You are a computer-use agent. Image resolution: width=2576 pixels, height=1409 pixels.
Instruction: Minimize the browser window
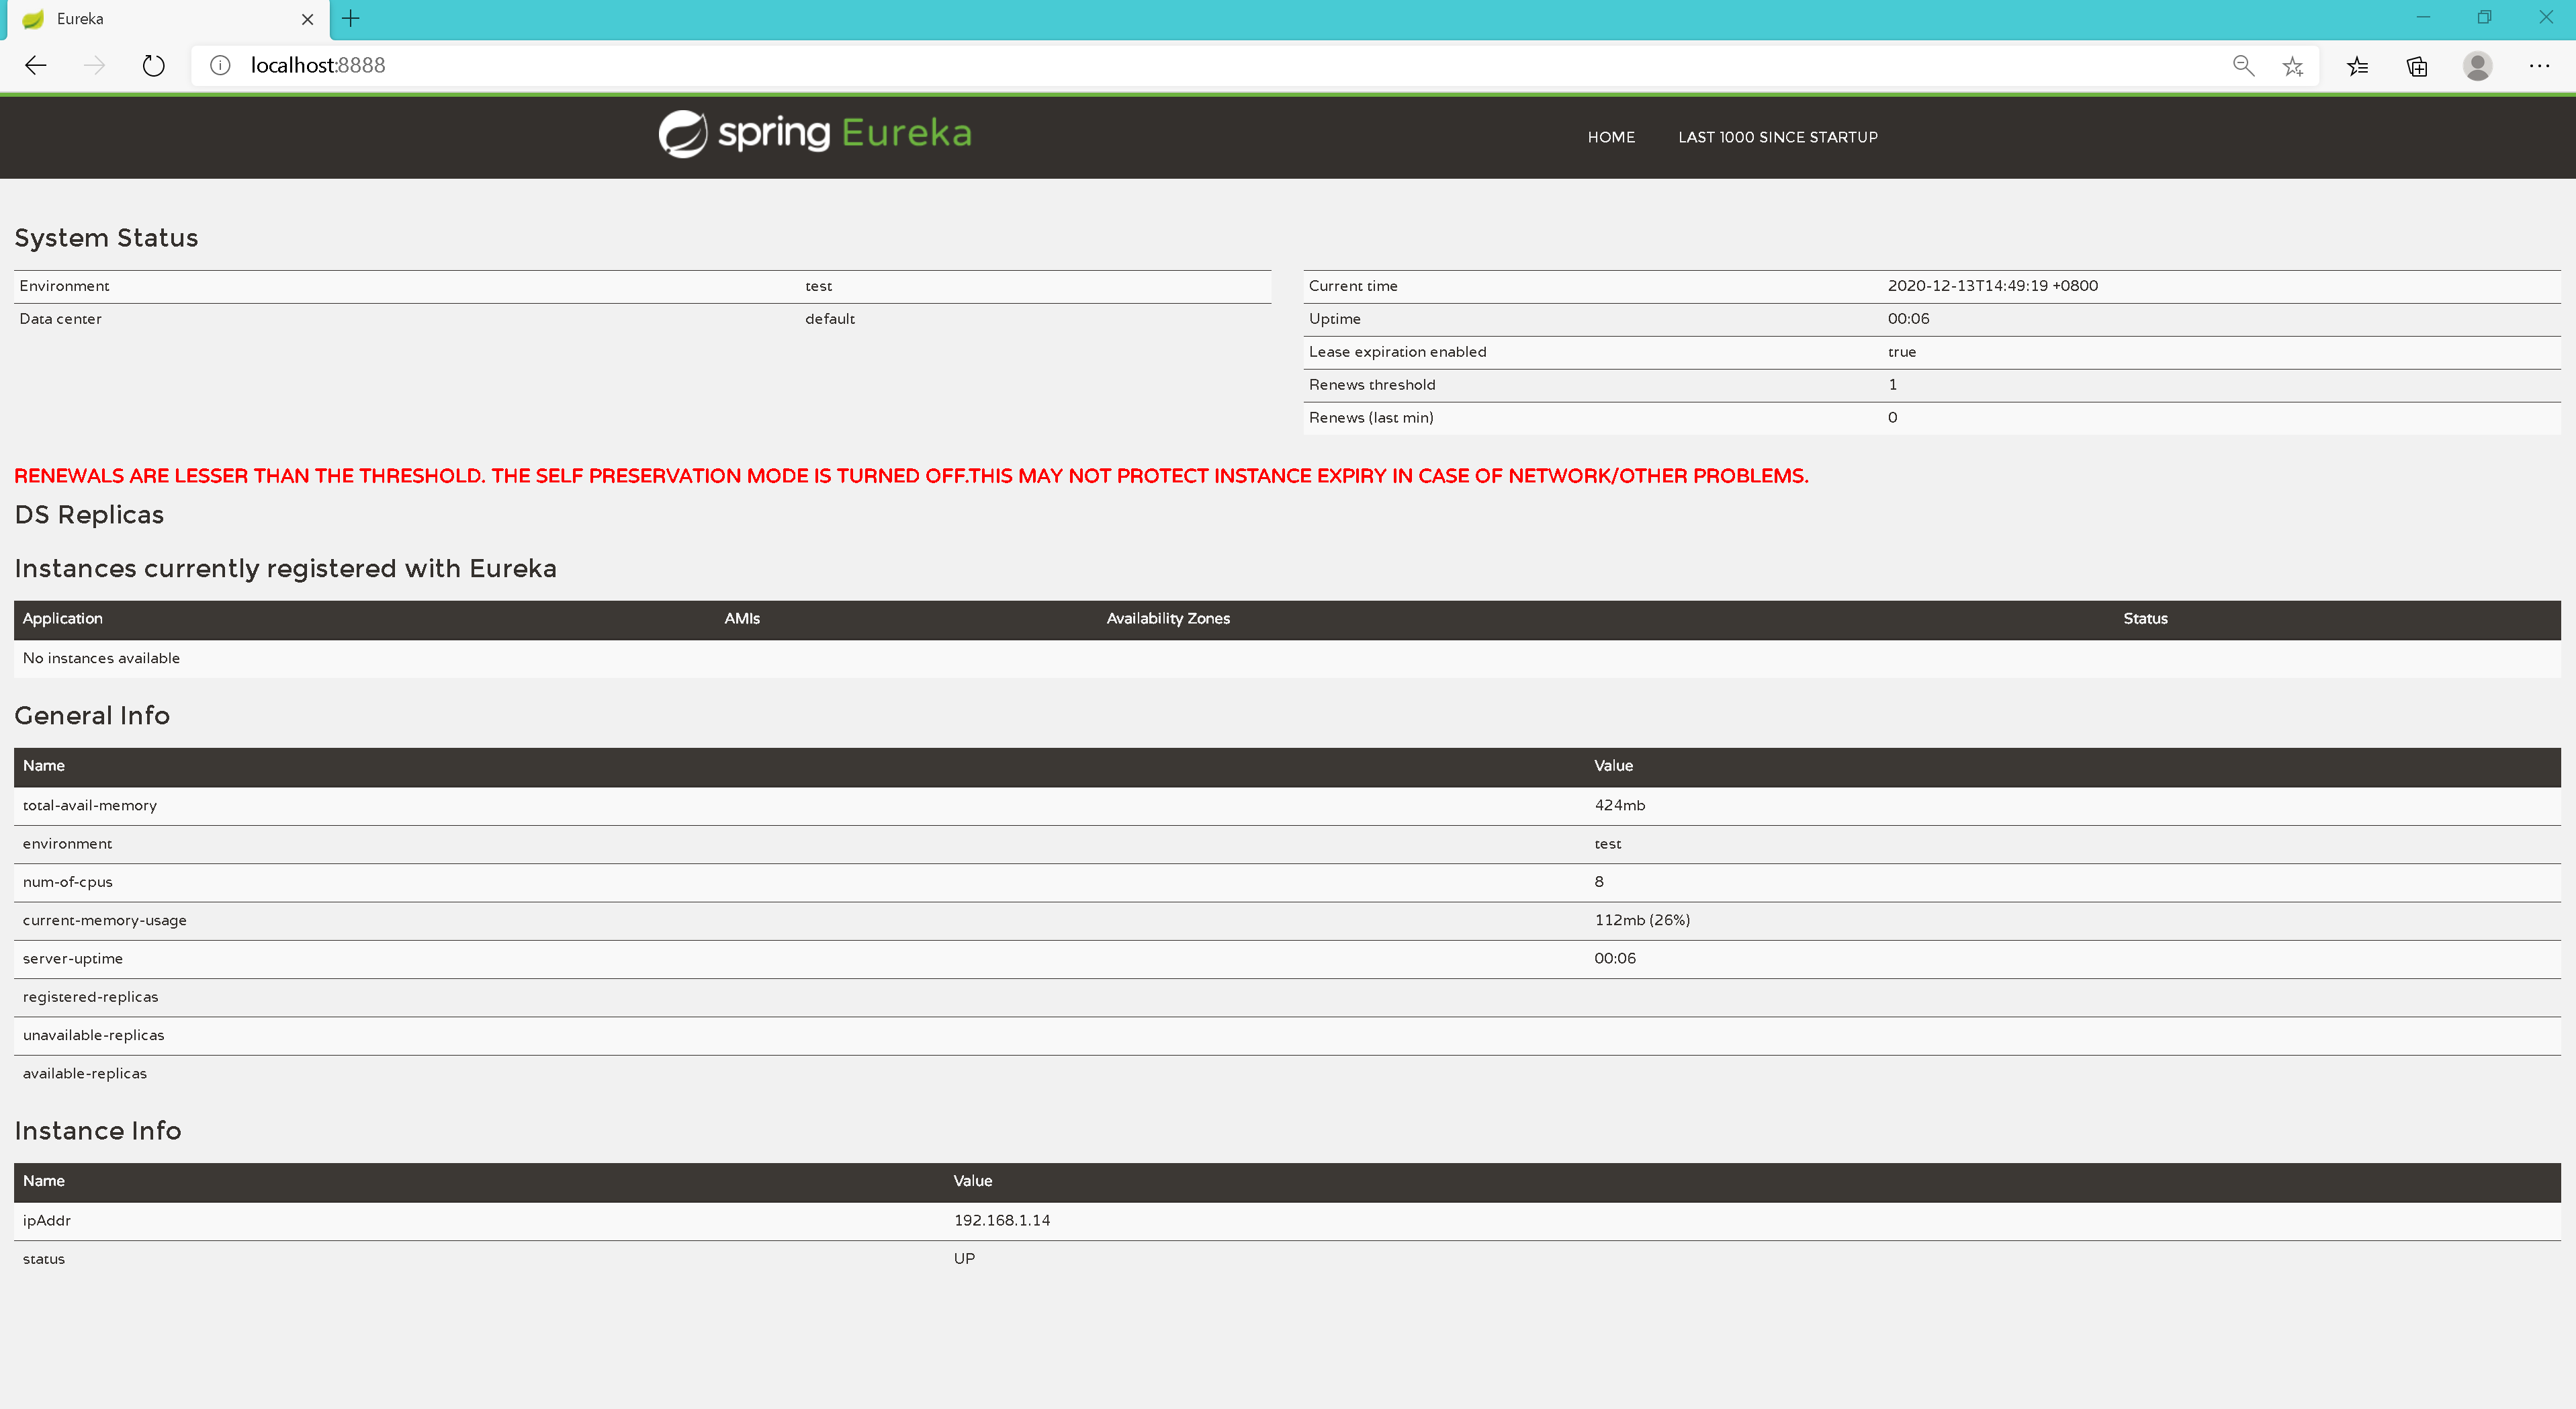point(2422,18)
